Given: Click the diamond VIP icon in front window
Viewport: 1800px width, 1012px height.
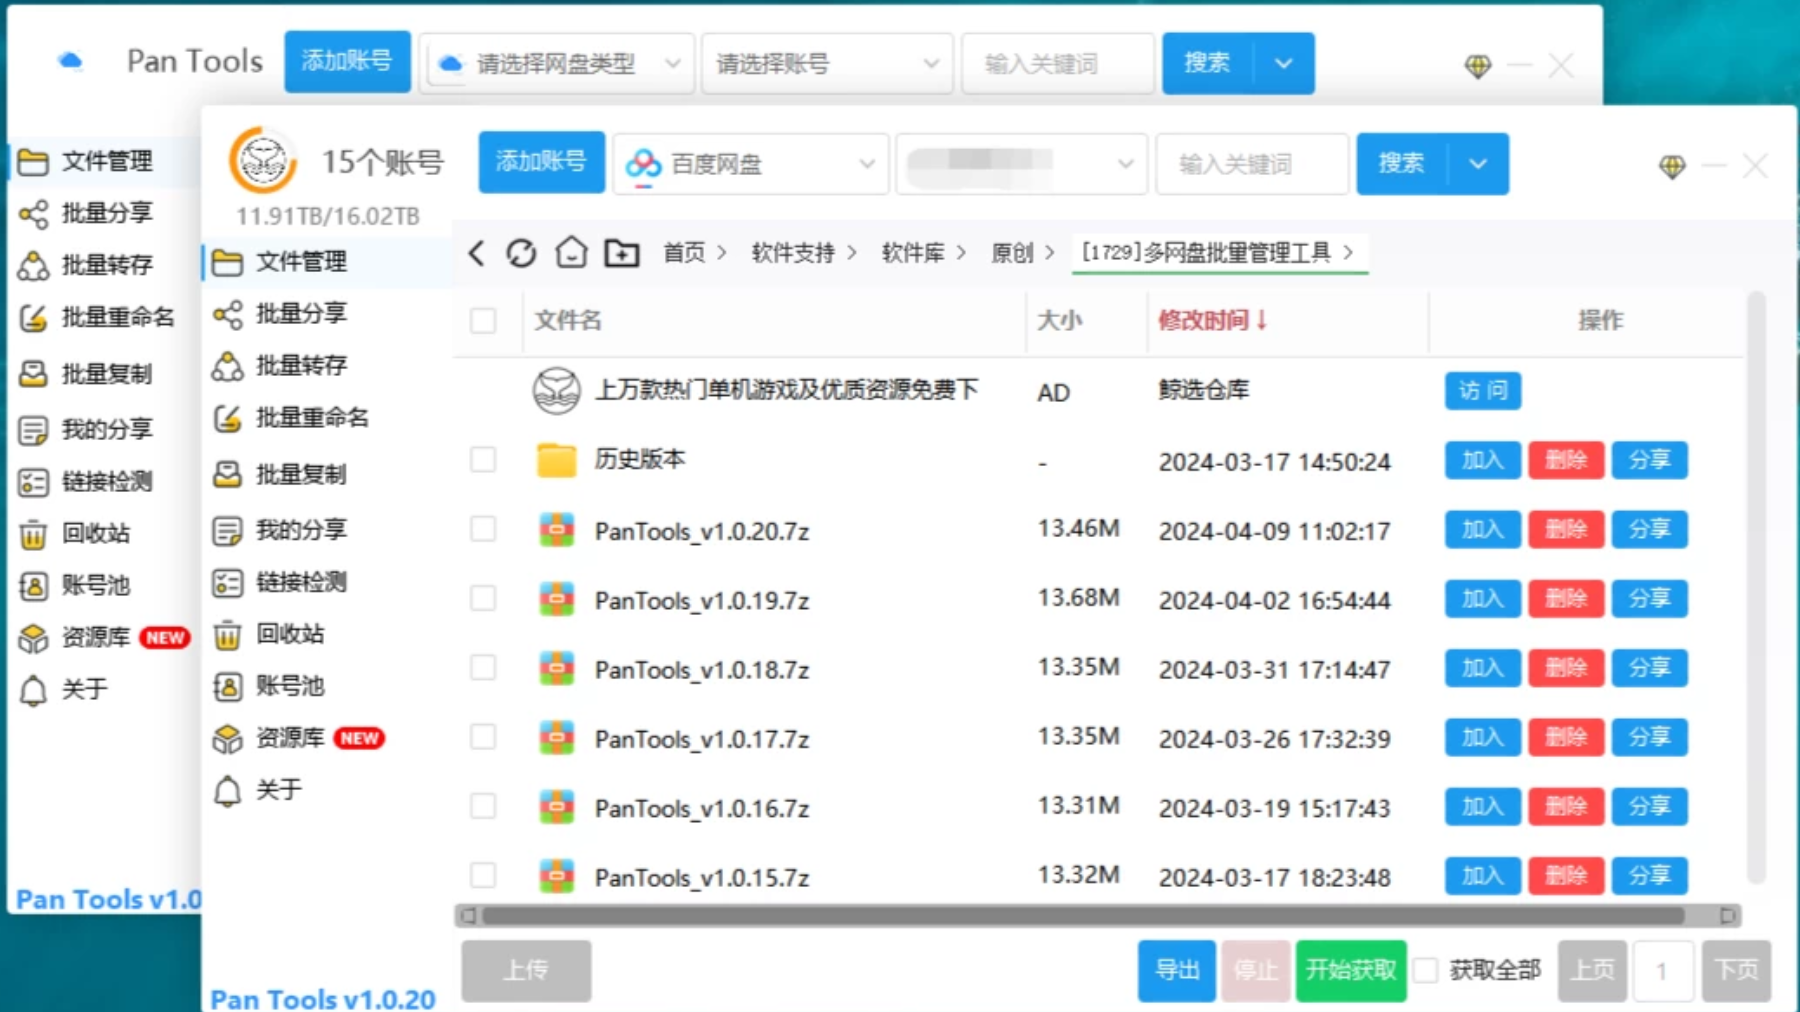Looking at the screenshot, I should point(1672,166).
